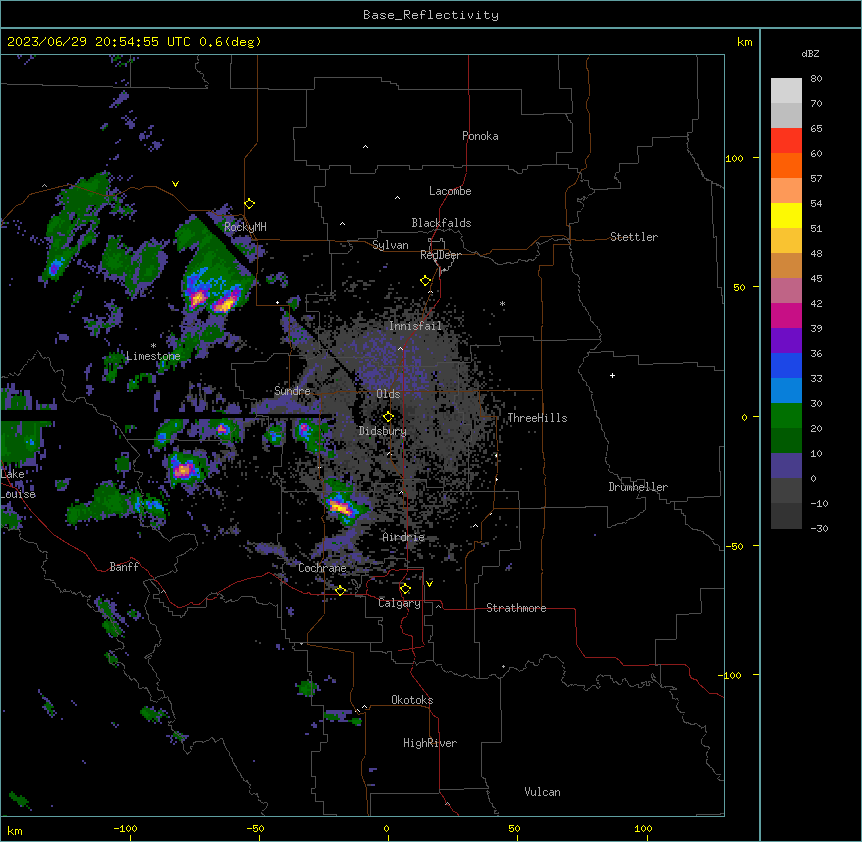Pick the orange 57-60 dBZ legend swatch
The image size is (862, 842).
tap(786, 166)
